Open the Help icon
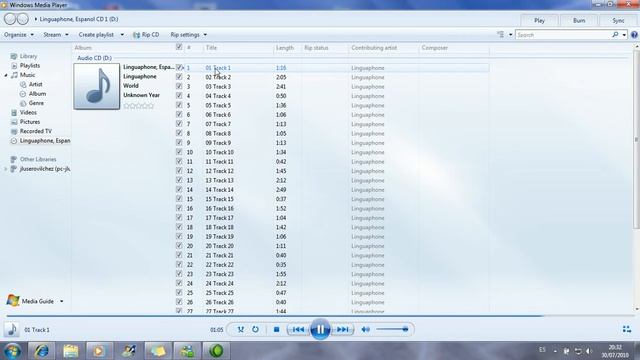640x360 pixels. (x=634, y=35)
